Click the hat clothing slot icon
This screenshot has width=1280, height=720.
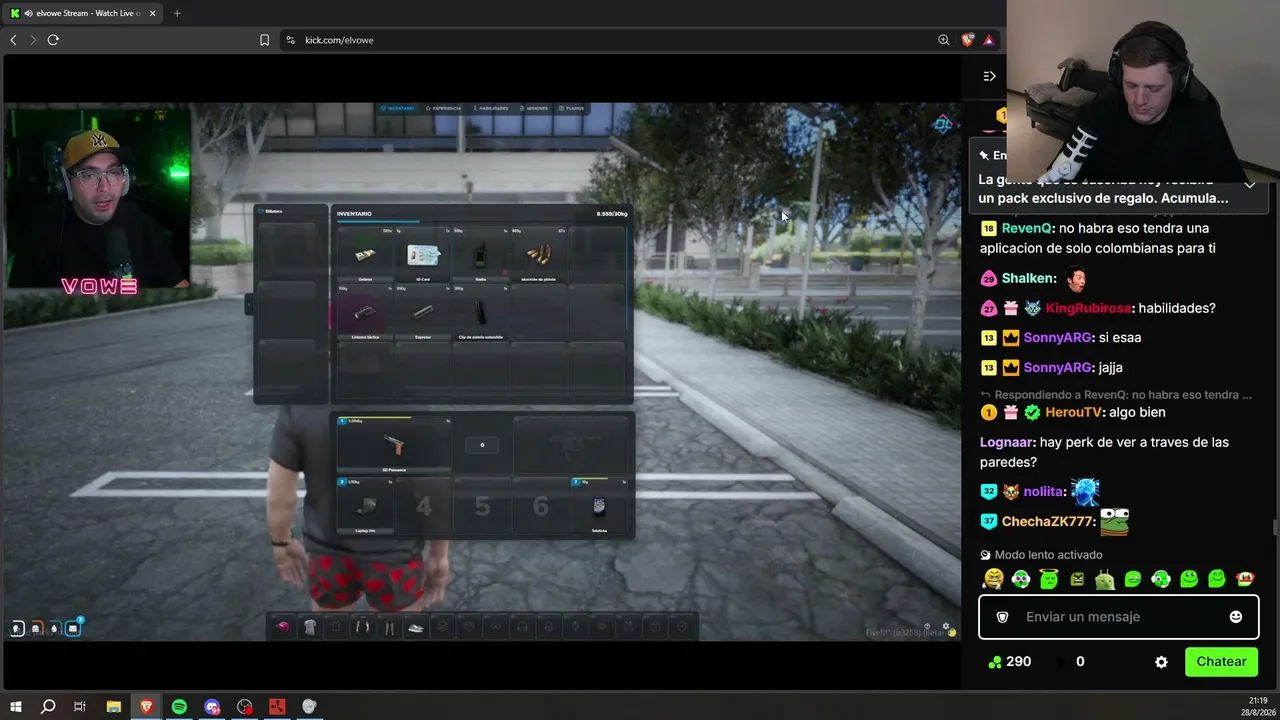click(283, 627)
